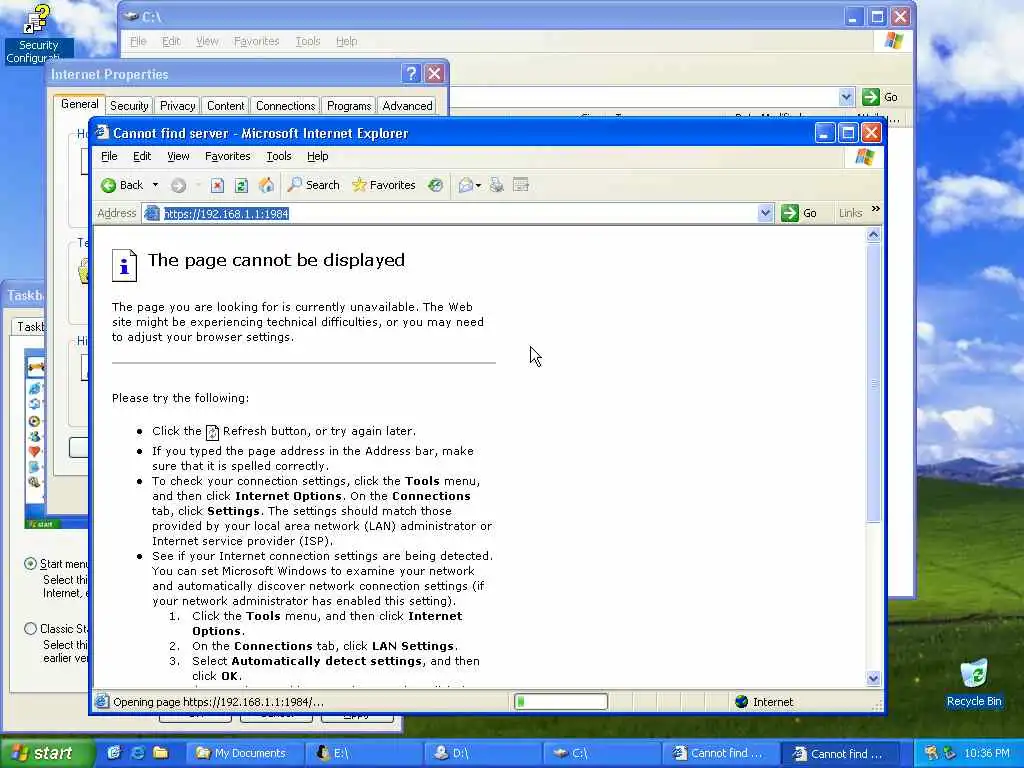1024x768 pixels.
Task: Click the page icon in the address bar
Action: tap(152, 214)
